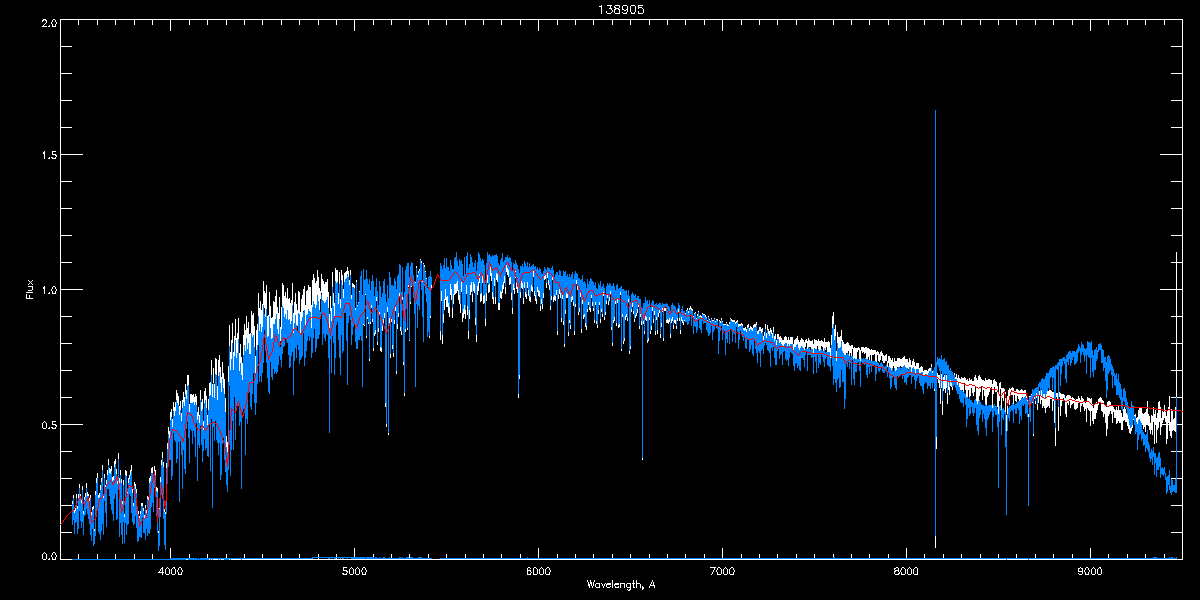The width and height of the screenshot is (1200, 600).
Task: Click the 9000 x-axis tick label
Action: tap(1090, 571)
